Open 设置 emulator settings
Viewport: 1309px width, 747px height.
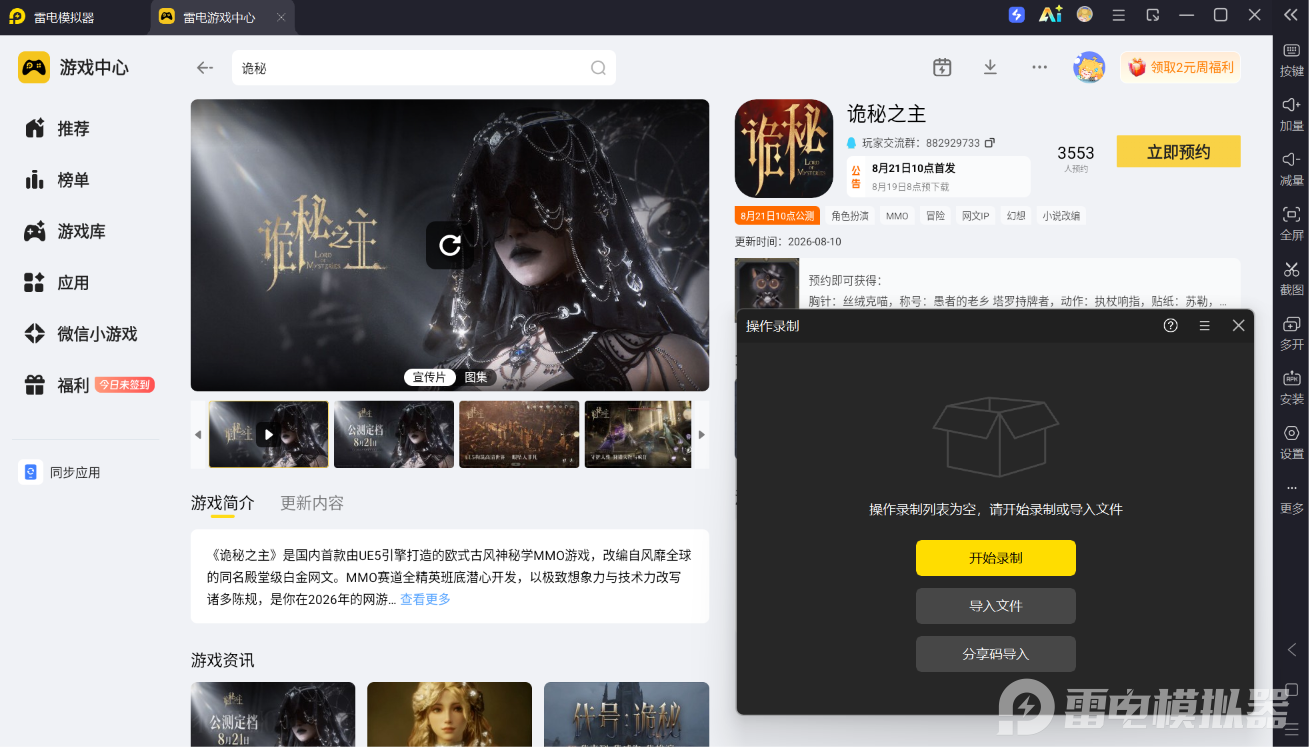pyautogui.click(x=1292, y=442)
